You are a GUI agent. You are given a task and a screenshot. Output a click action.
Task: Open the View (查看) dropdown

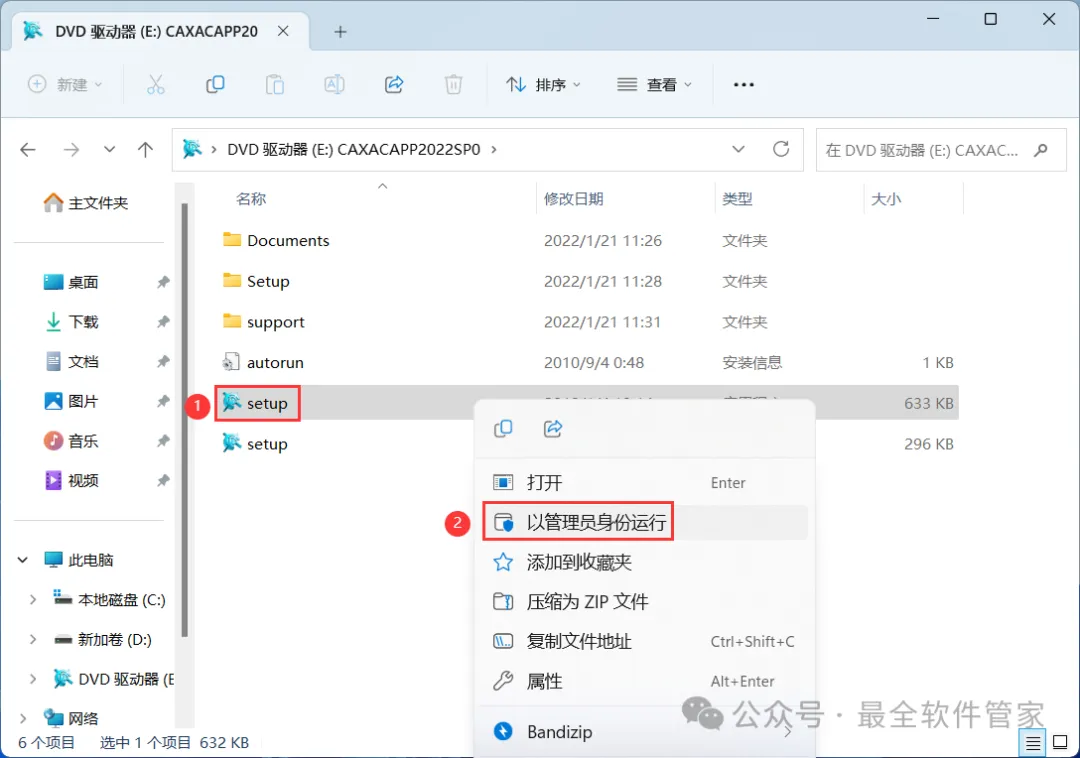[x=654, y=85]
